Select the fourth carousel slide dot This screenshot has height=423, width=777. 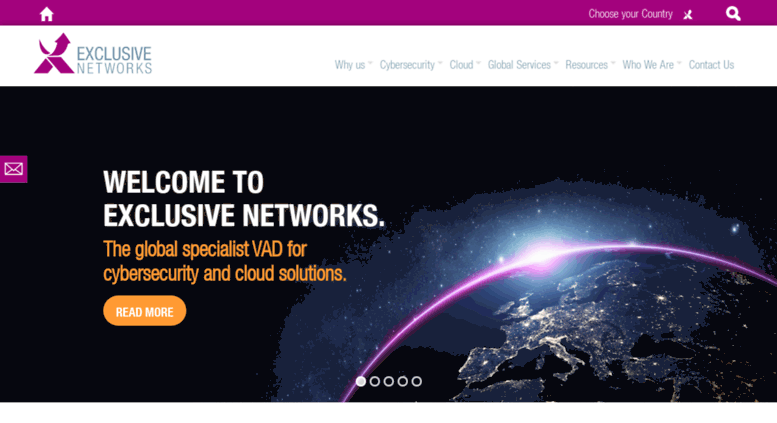click(x=403, y=381)
